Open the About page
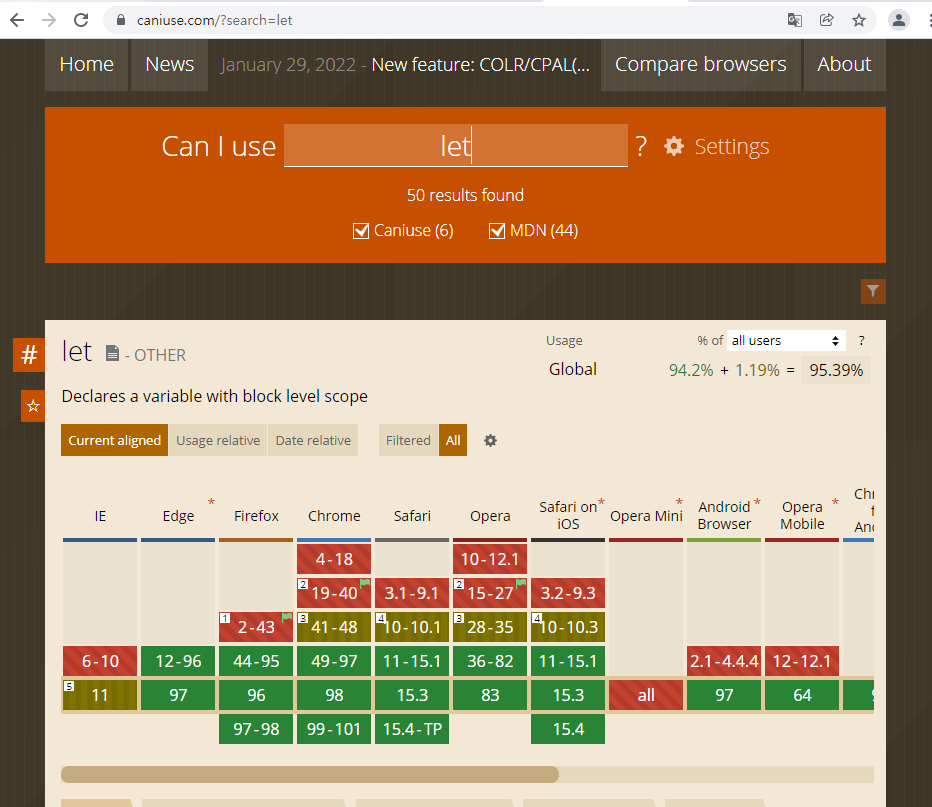 point(844,64)
